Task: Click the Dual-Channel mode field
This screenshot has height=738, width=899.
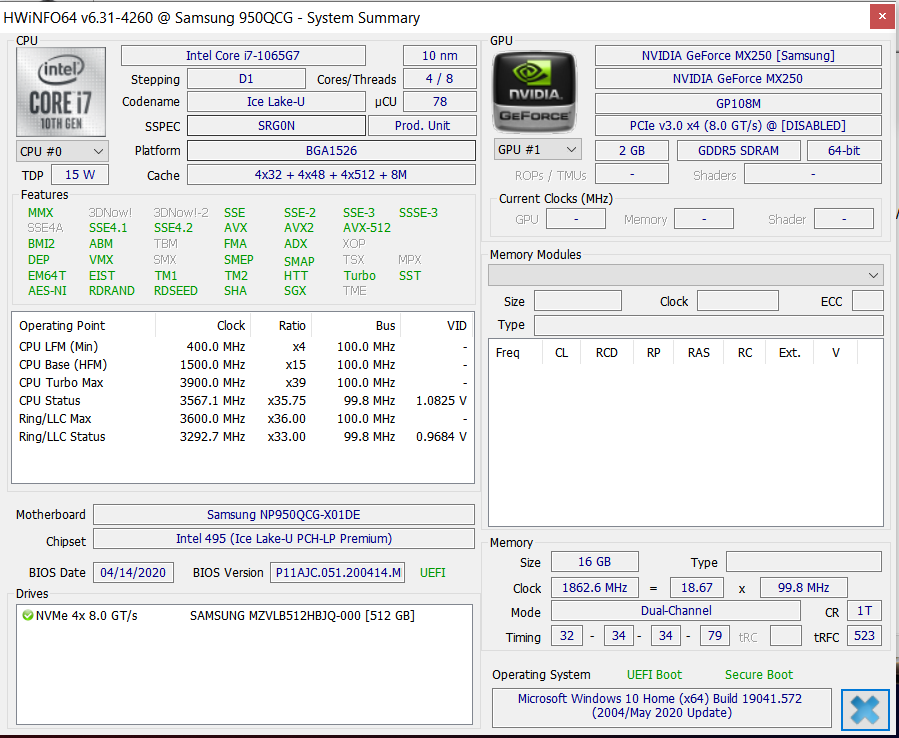Action: 676,611
